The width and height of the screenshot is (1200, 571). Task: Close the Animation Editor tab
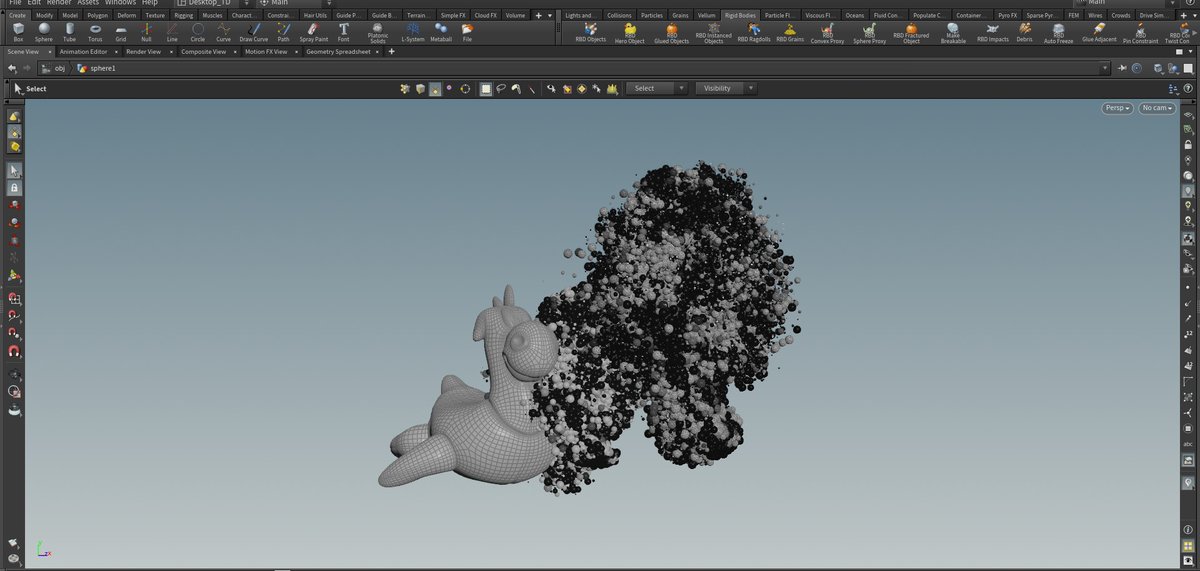point(114,51)
